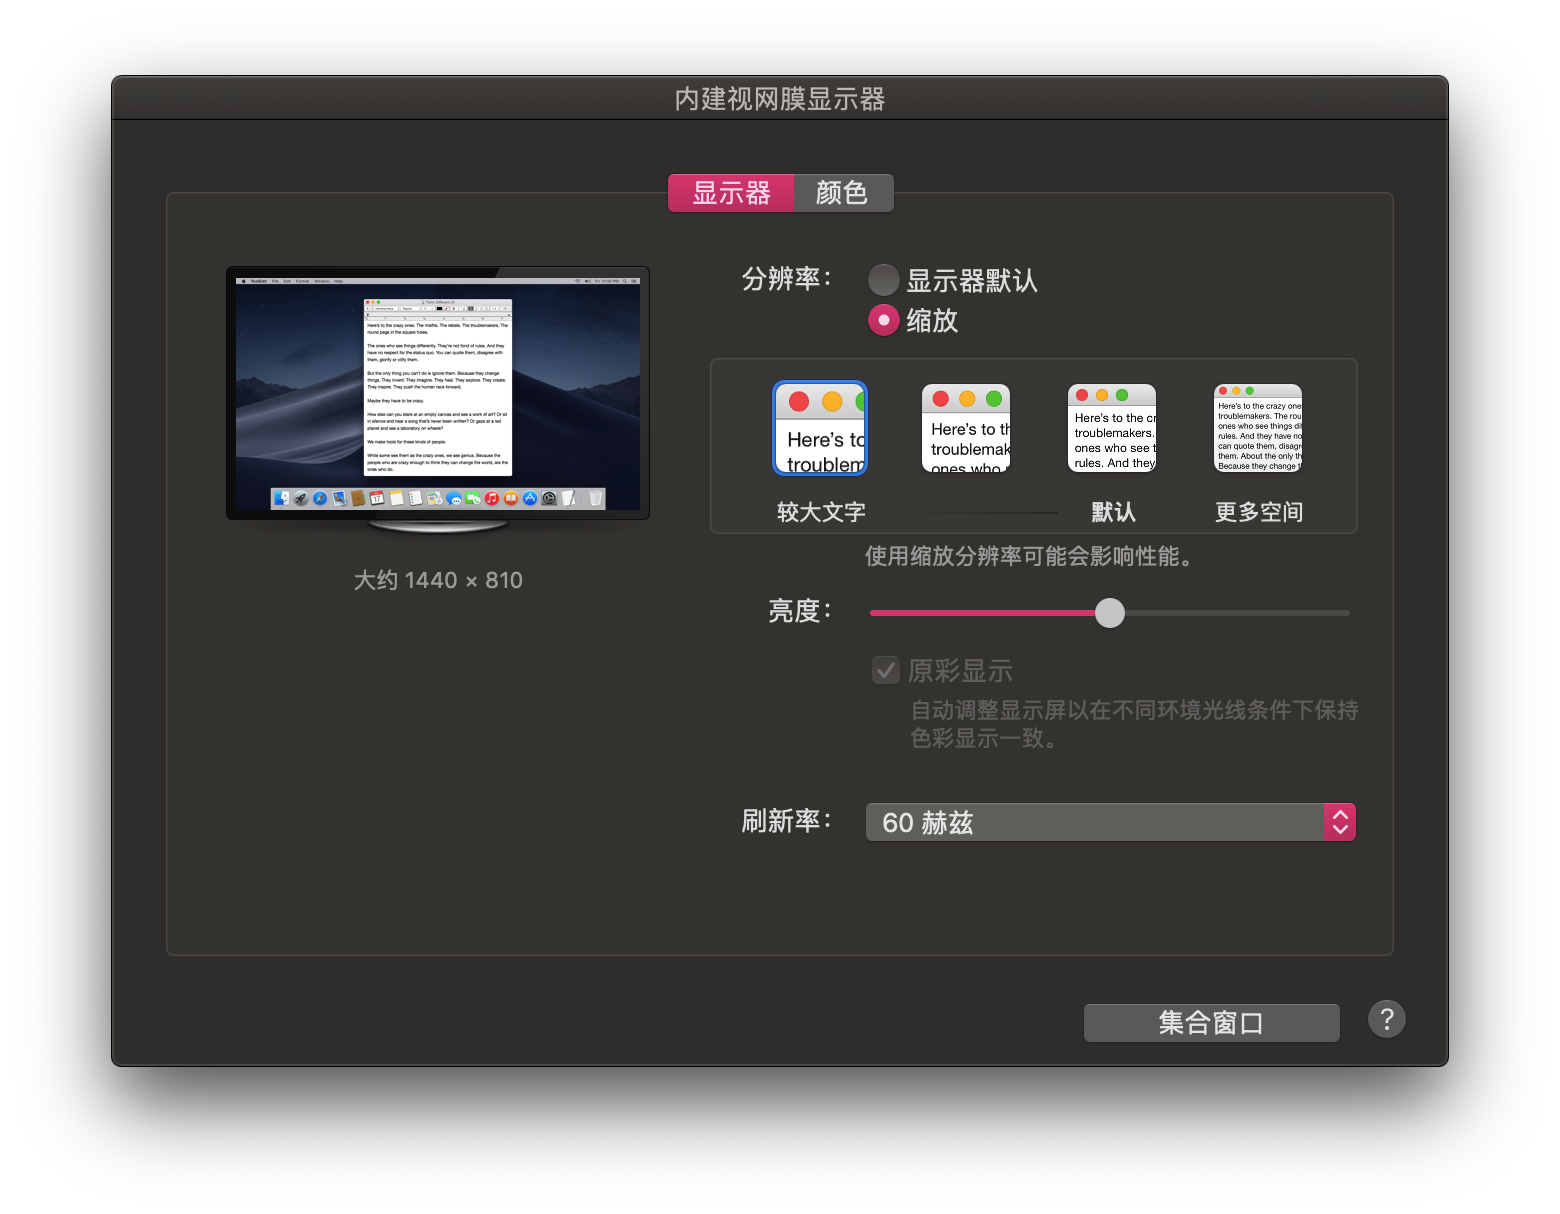Click the 更多空间 label
Viewport: 1560px width, 1214px height.
coord(1259,512)
